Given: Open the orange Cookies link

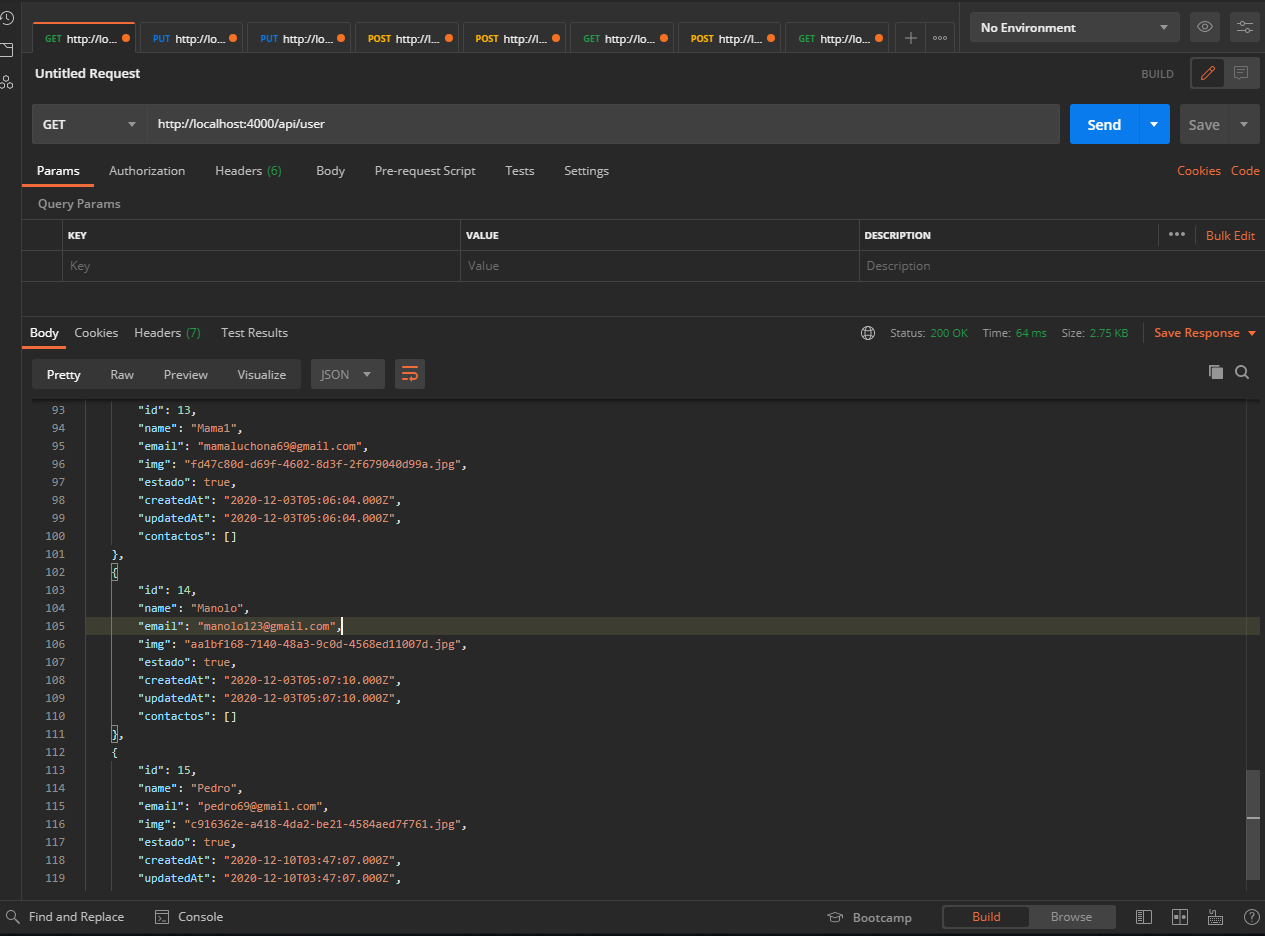Looking at the screenshot, I should (1198, 171).
